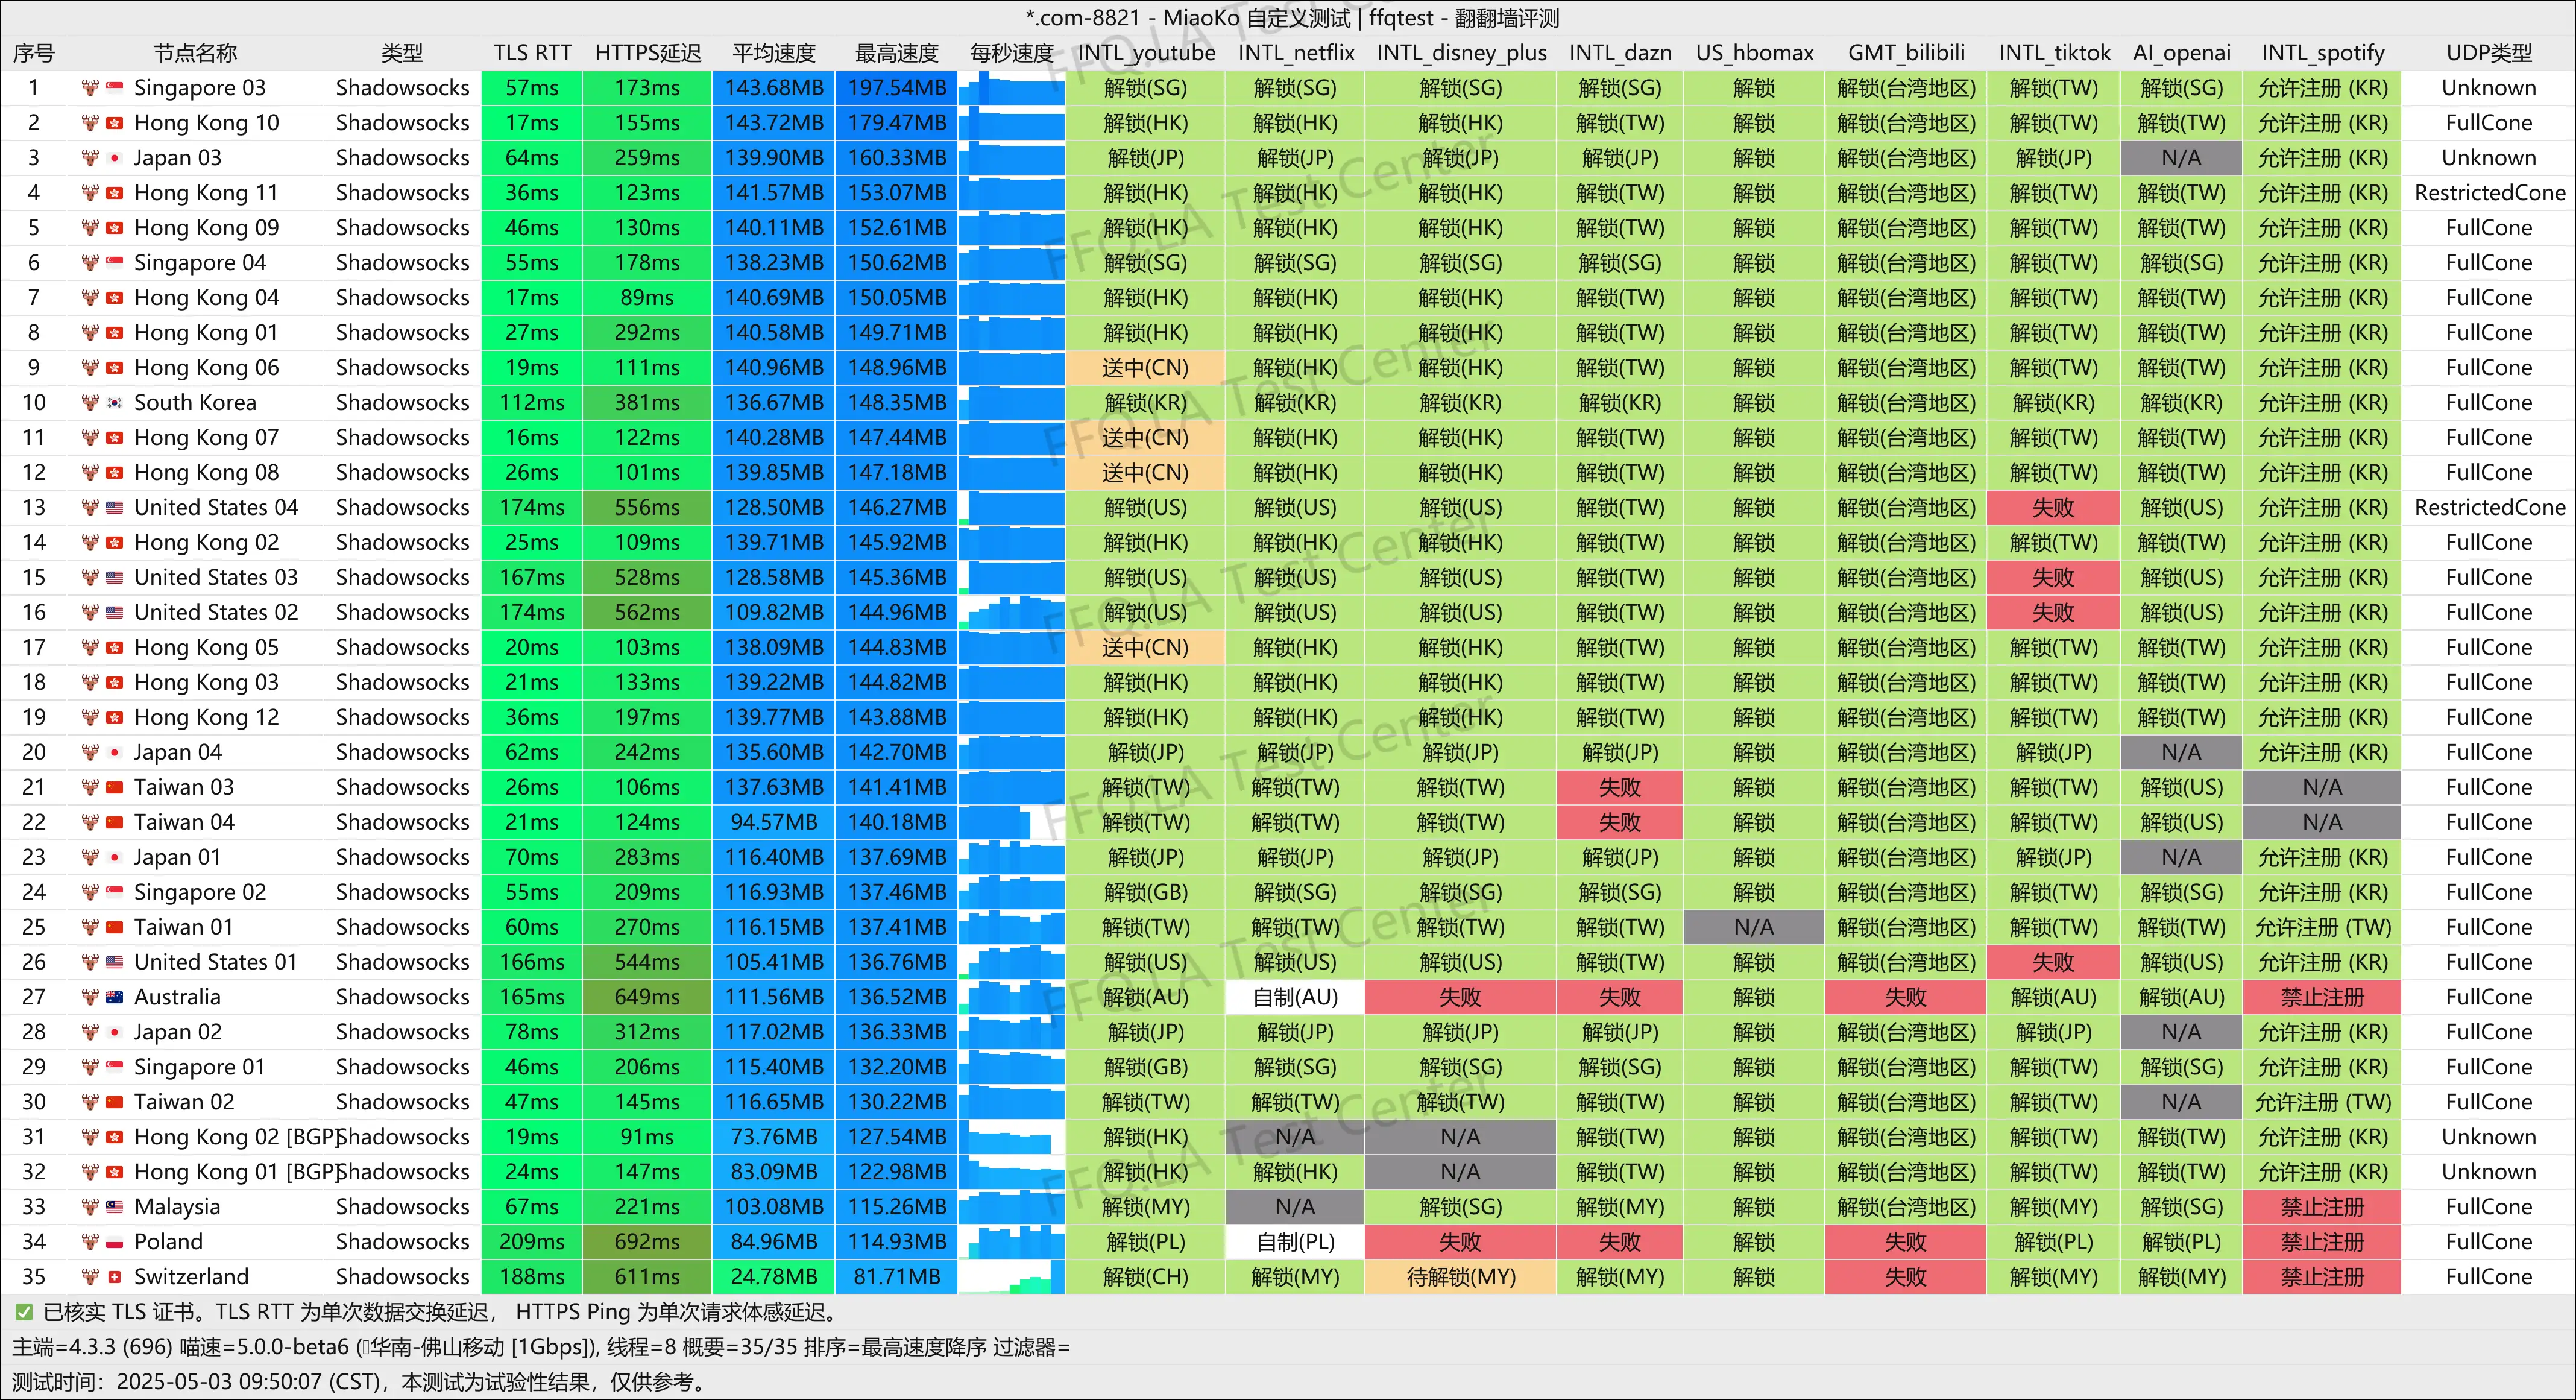Click the US flag in the United States 01 row
Image resolution: width=2576 pixels, height=1400 pixels.
pyautogui.click(x=115, y=962)
